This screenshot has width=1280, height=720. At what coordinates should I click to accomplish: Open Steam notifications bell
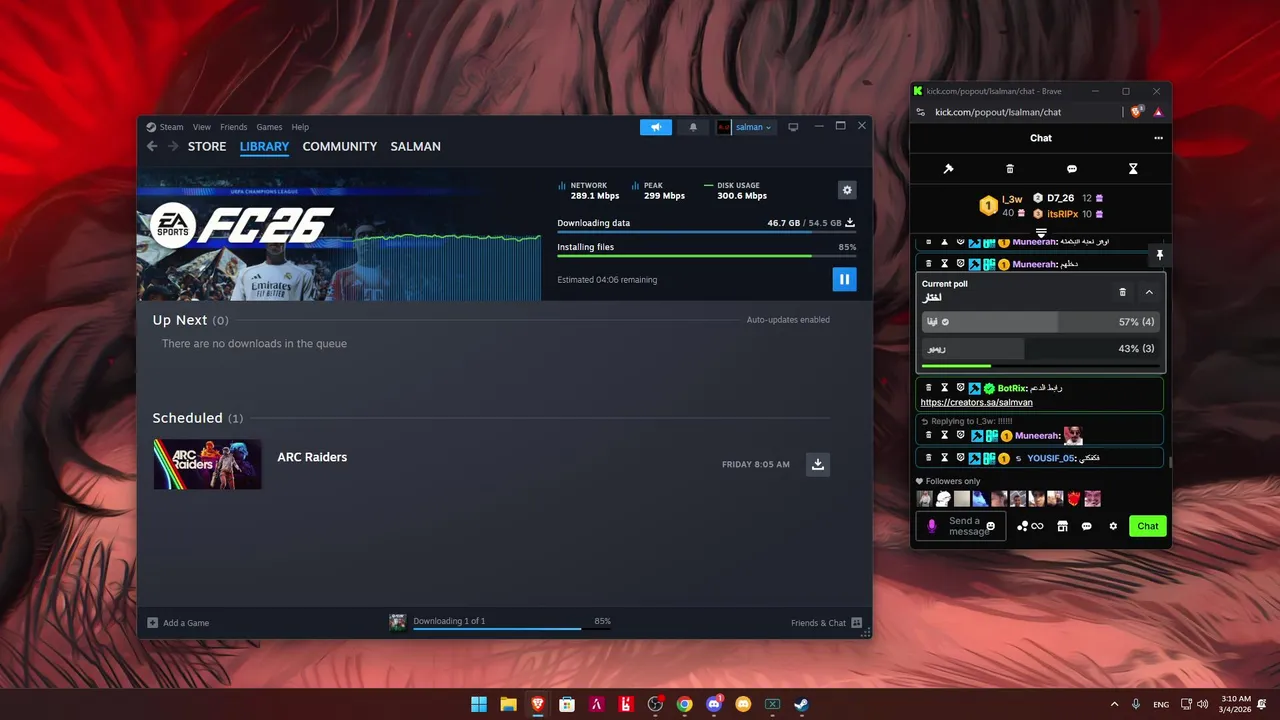[x=693, y=127]
